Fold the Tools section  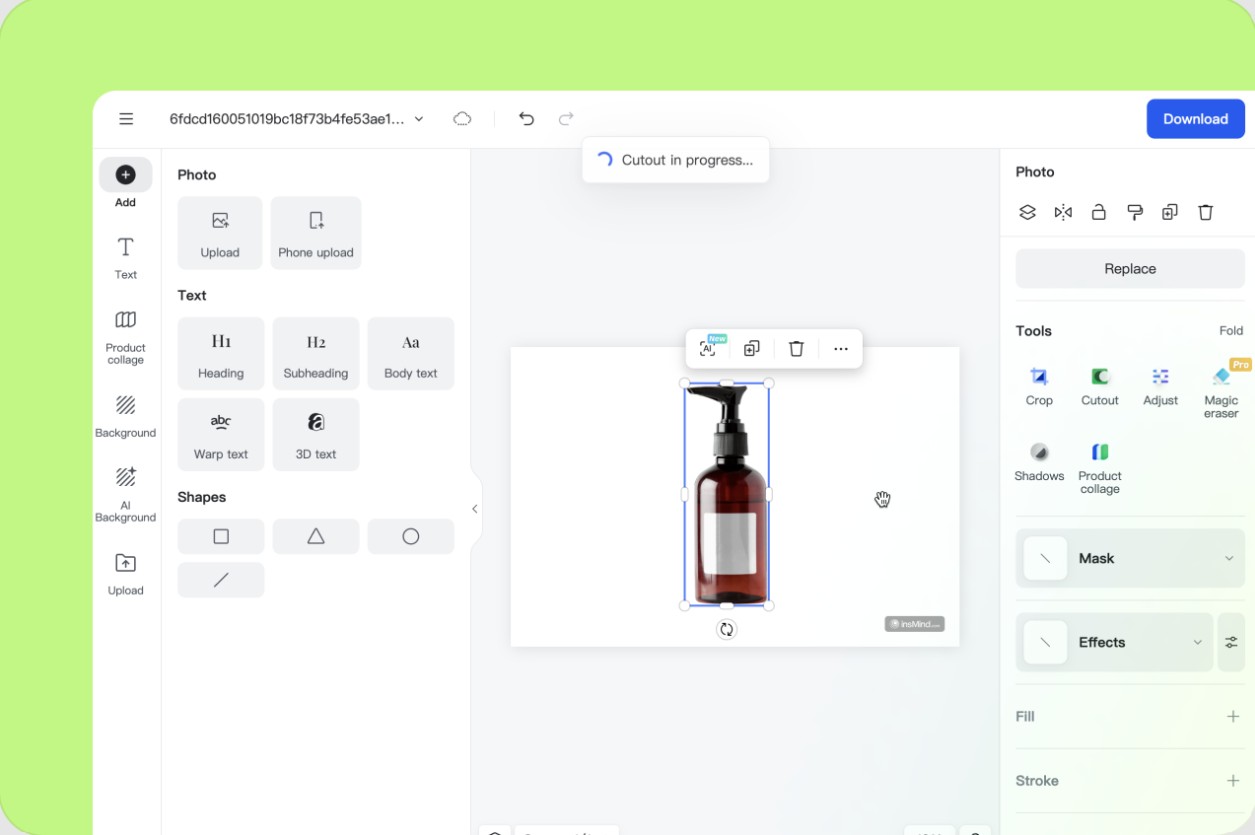tap(1231, 331)
